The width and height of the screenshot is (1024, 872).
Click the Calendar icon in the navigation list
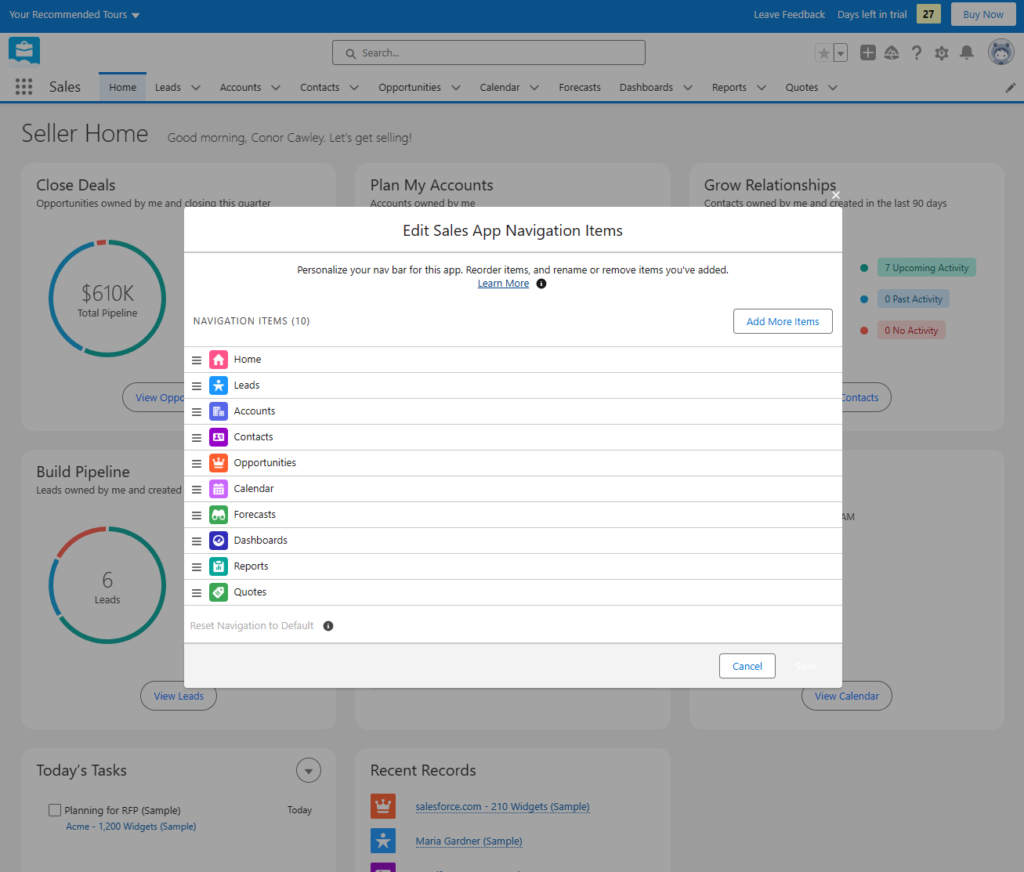coord(218,488)
